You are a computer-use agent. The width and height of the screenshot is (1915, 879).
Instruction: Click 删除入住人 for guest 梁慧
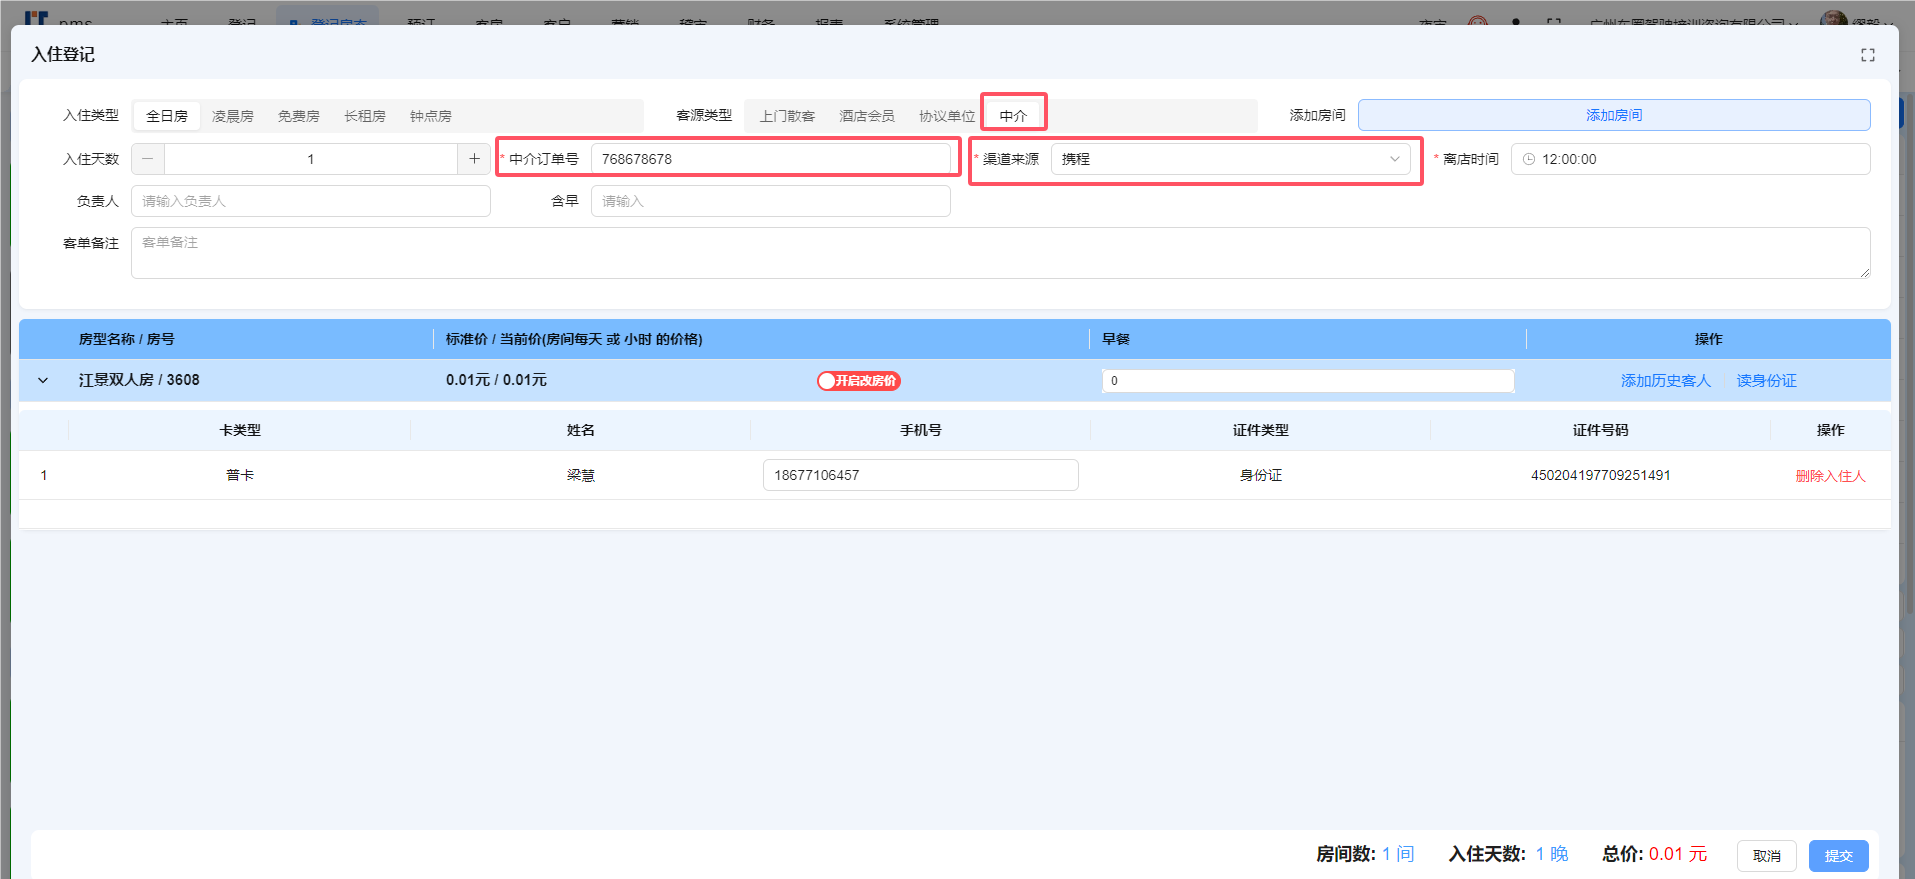point(1829,476)
